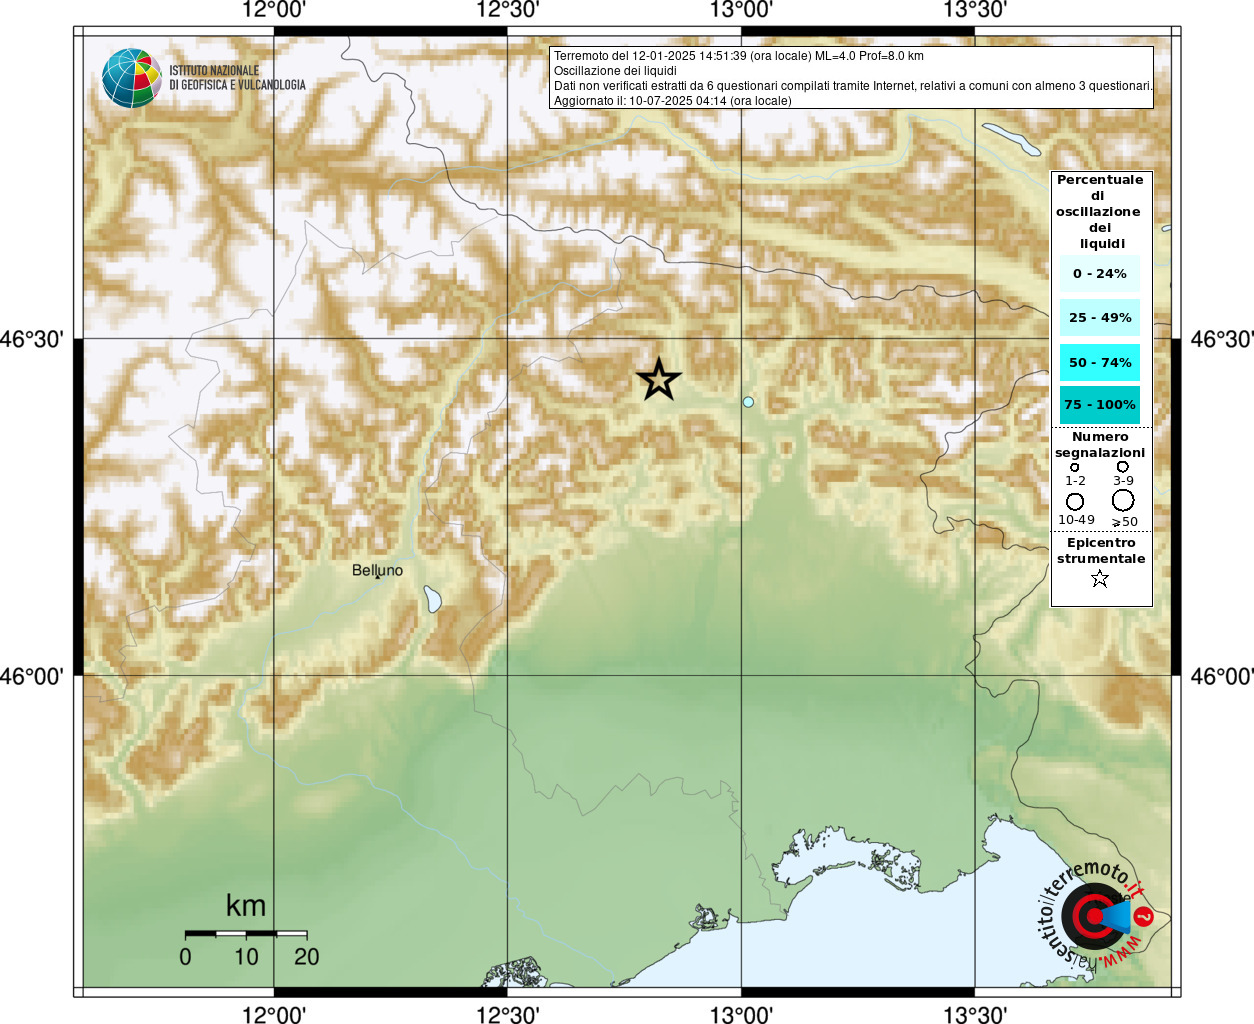1254x1024 pixels.
Task: Click the 'Oscillazione dei liquidi' header line
Action: click(615, 71)
